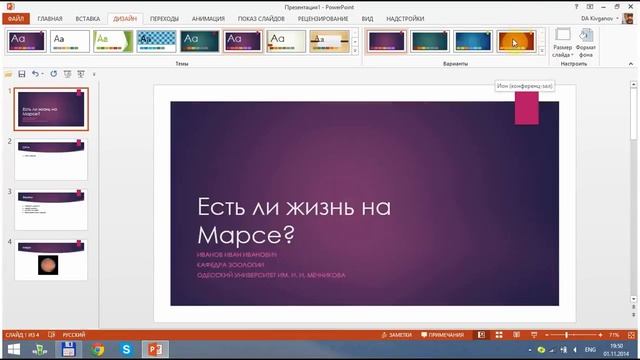Open the НАДСТРОЙКИ ribbon tab

coord(405,19)
